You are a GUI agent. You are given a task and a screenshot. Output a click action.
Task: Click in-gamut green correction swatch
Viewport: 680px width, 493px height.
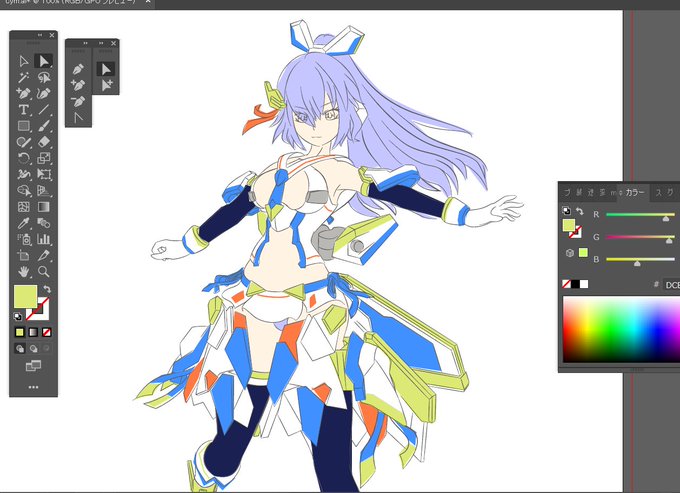583,252
